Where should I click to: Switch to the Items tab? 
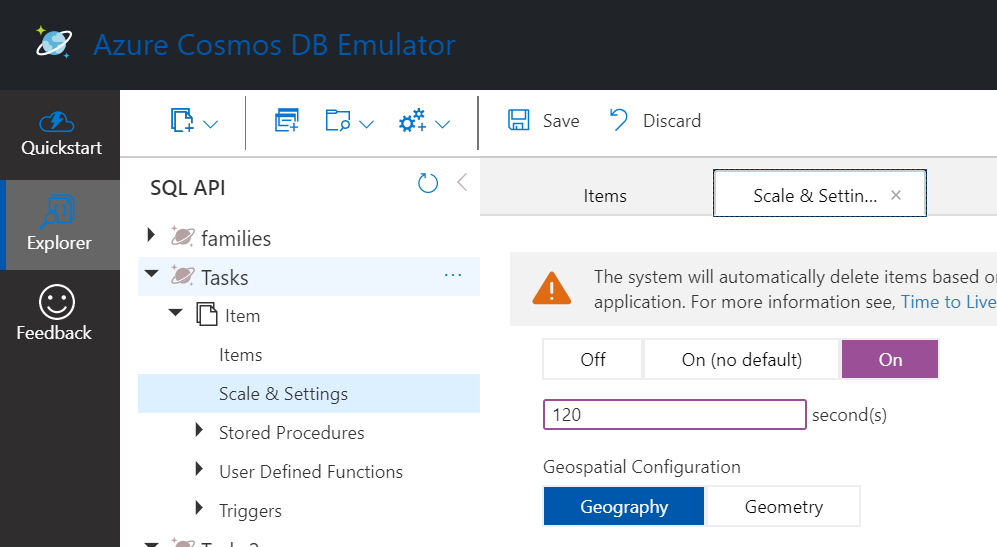click(x=605, y=196)
